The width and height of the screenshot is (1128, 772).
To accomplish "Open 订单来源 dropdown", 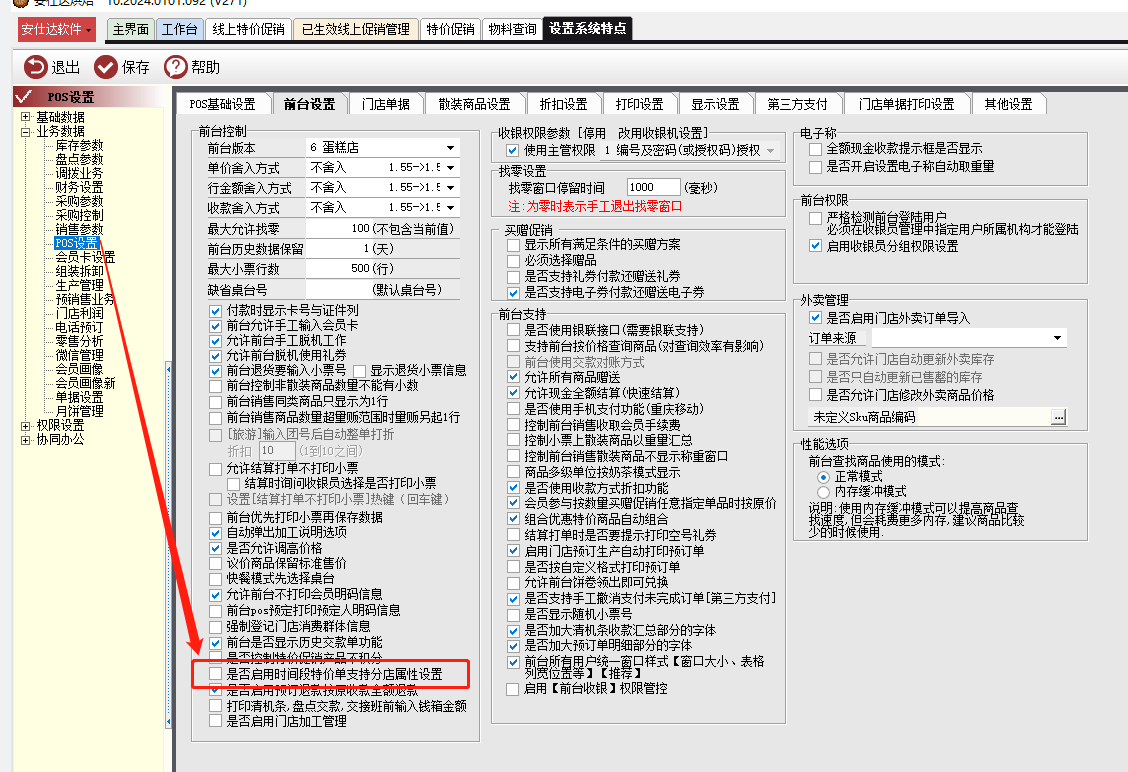I will [1057, 338].
